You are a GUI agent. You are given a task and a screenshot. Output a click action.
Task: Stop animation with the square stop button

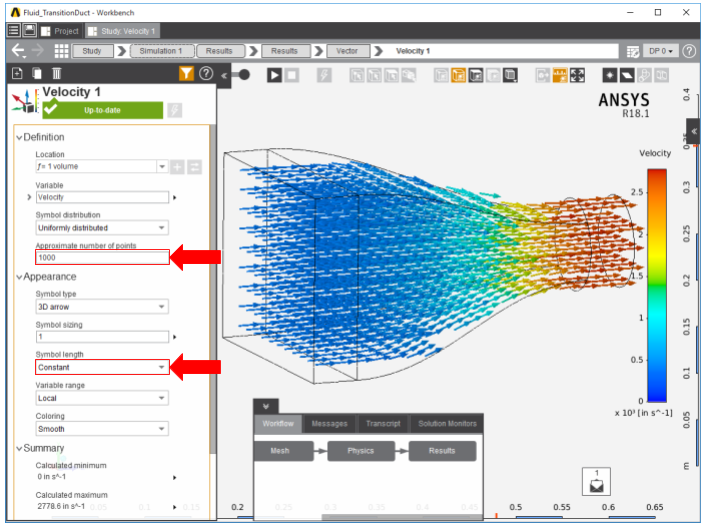[x=292, y=75]
